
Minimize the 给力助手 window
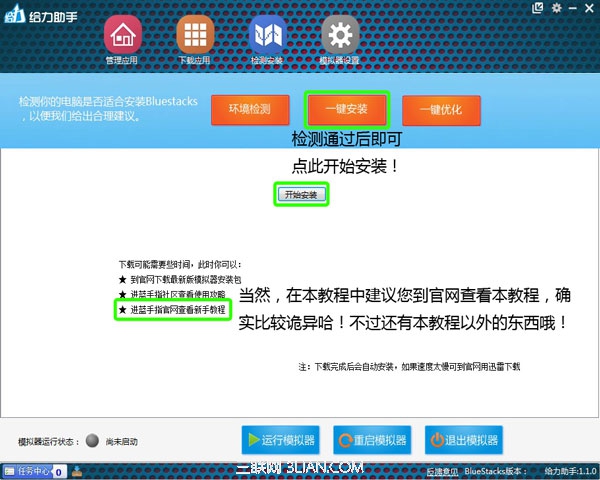tap(573, 8)
